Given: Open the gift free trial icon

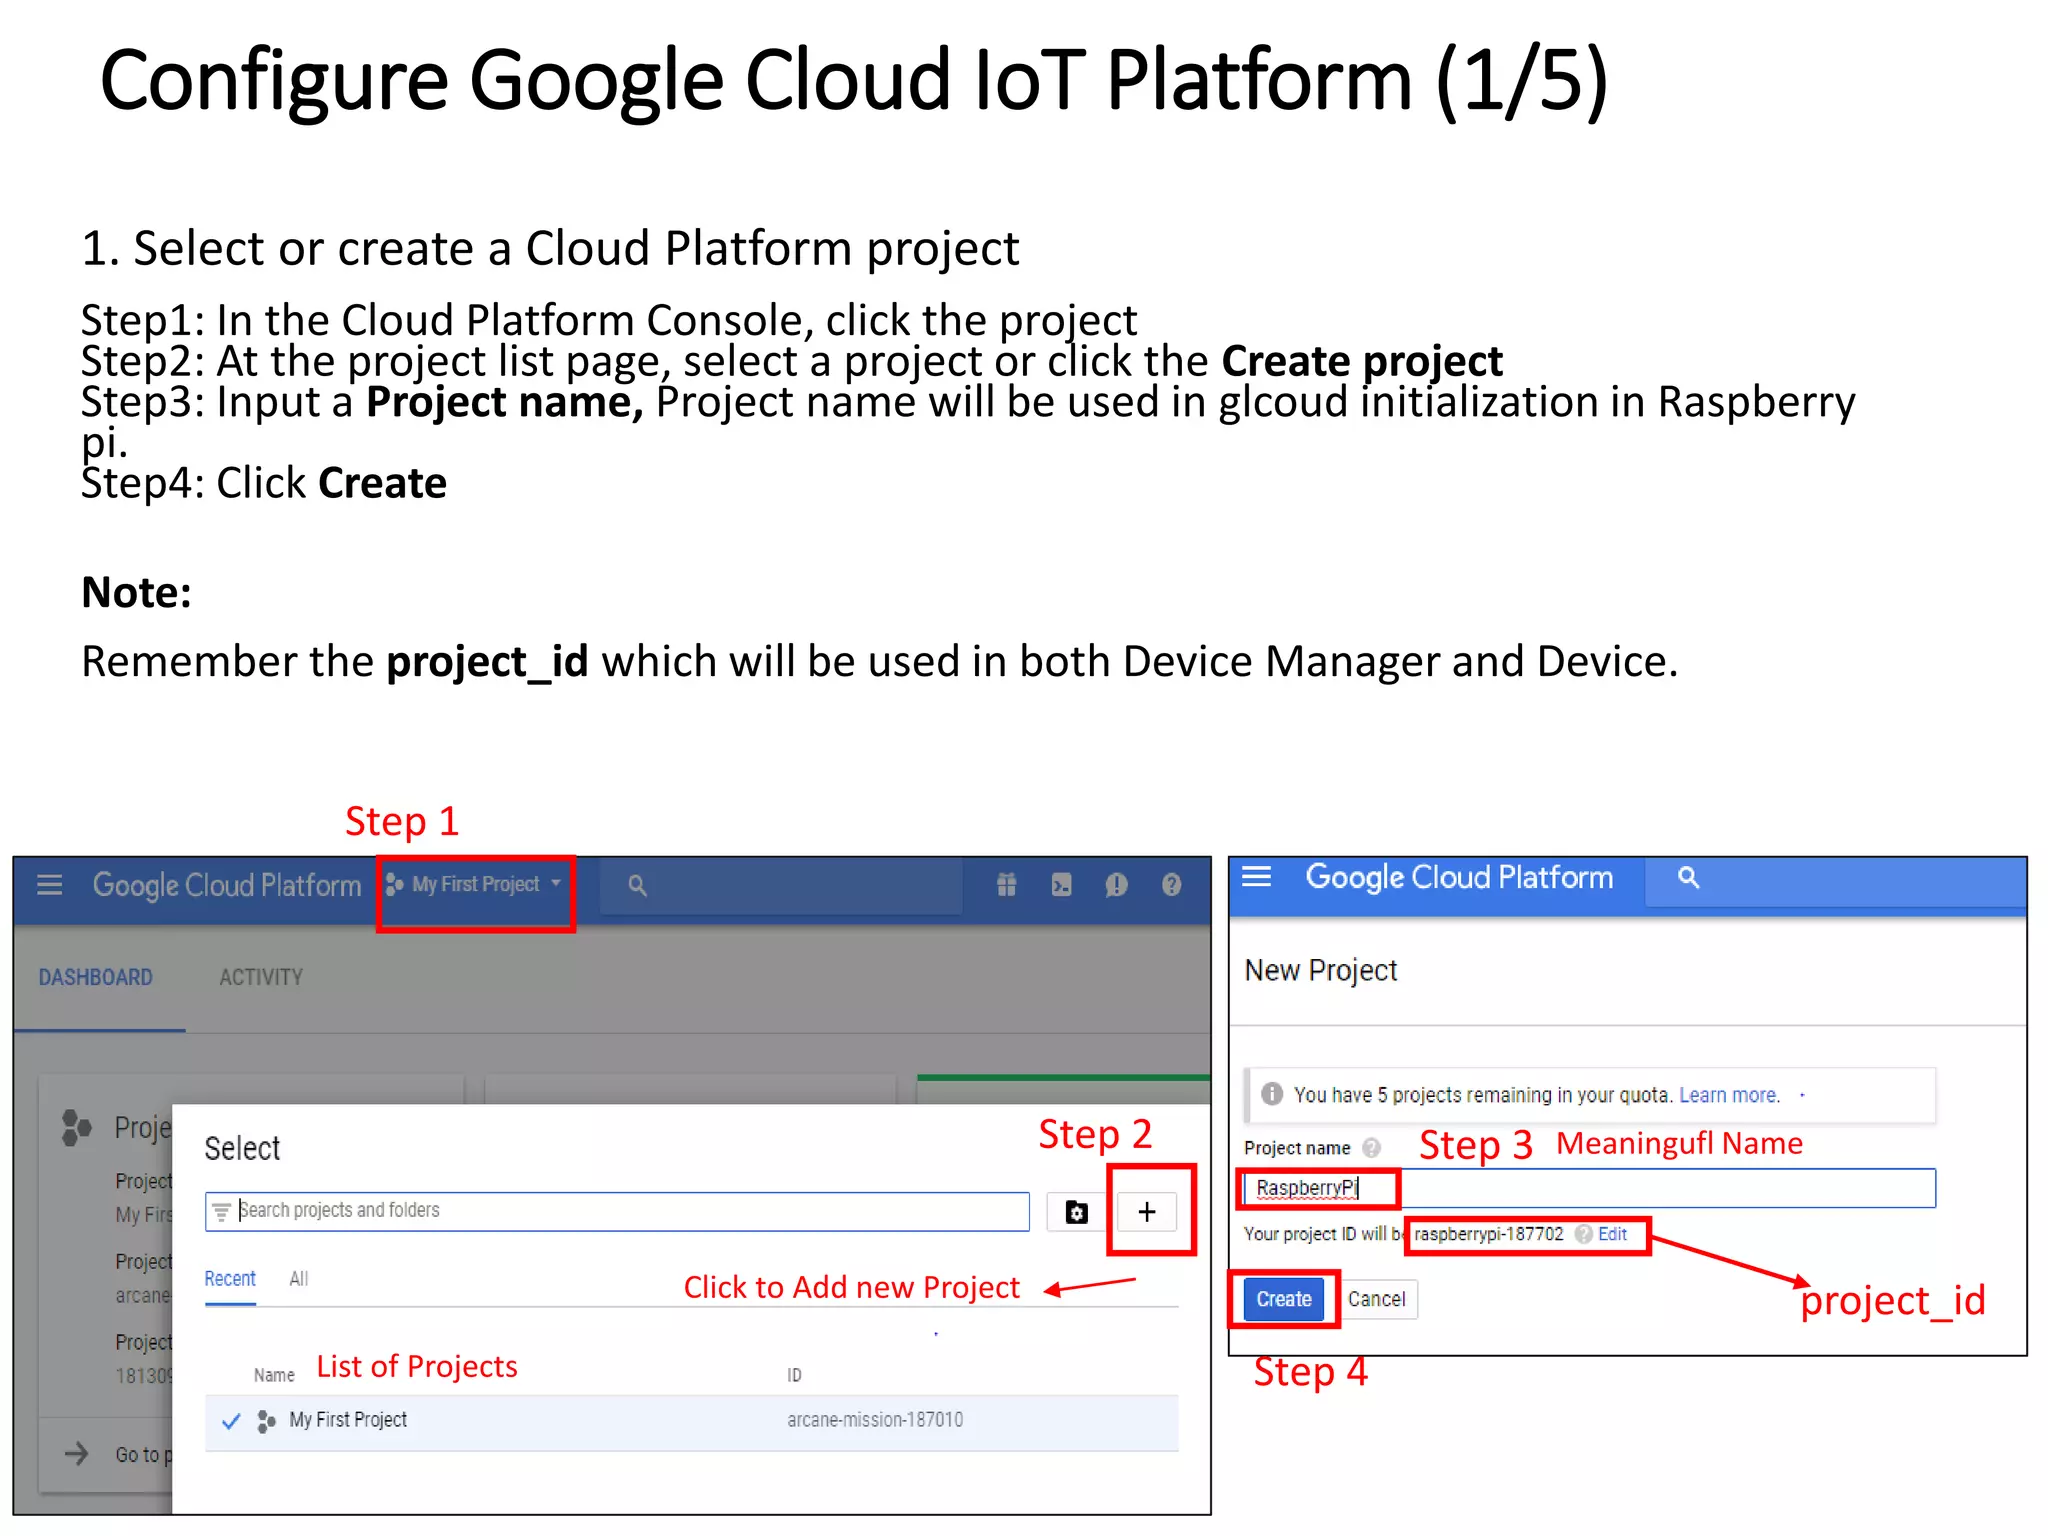Looking at the screenshot, I should (1006, 885).
